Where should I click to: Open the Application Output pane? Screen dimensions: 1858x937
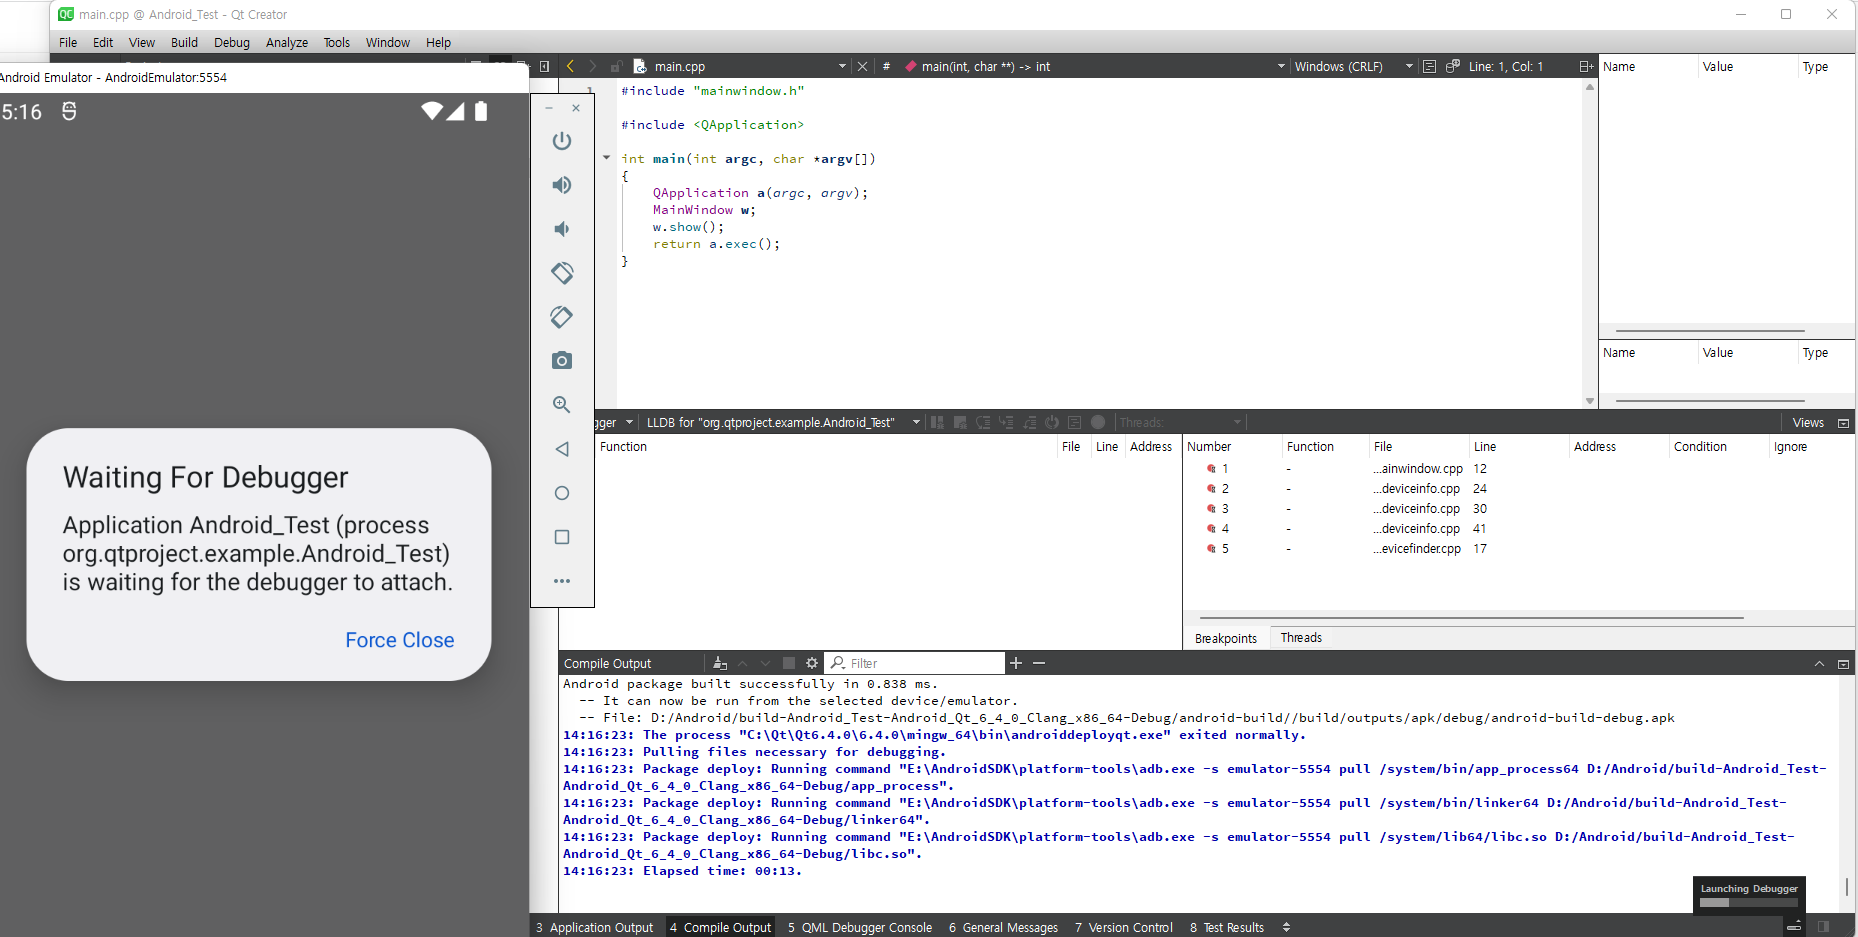594,927
